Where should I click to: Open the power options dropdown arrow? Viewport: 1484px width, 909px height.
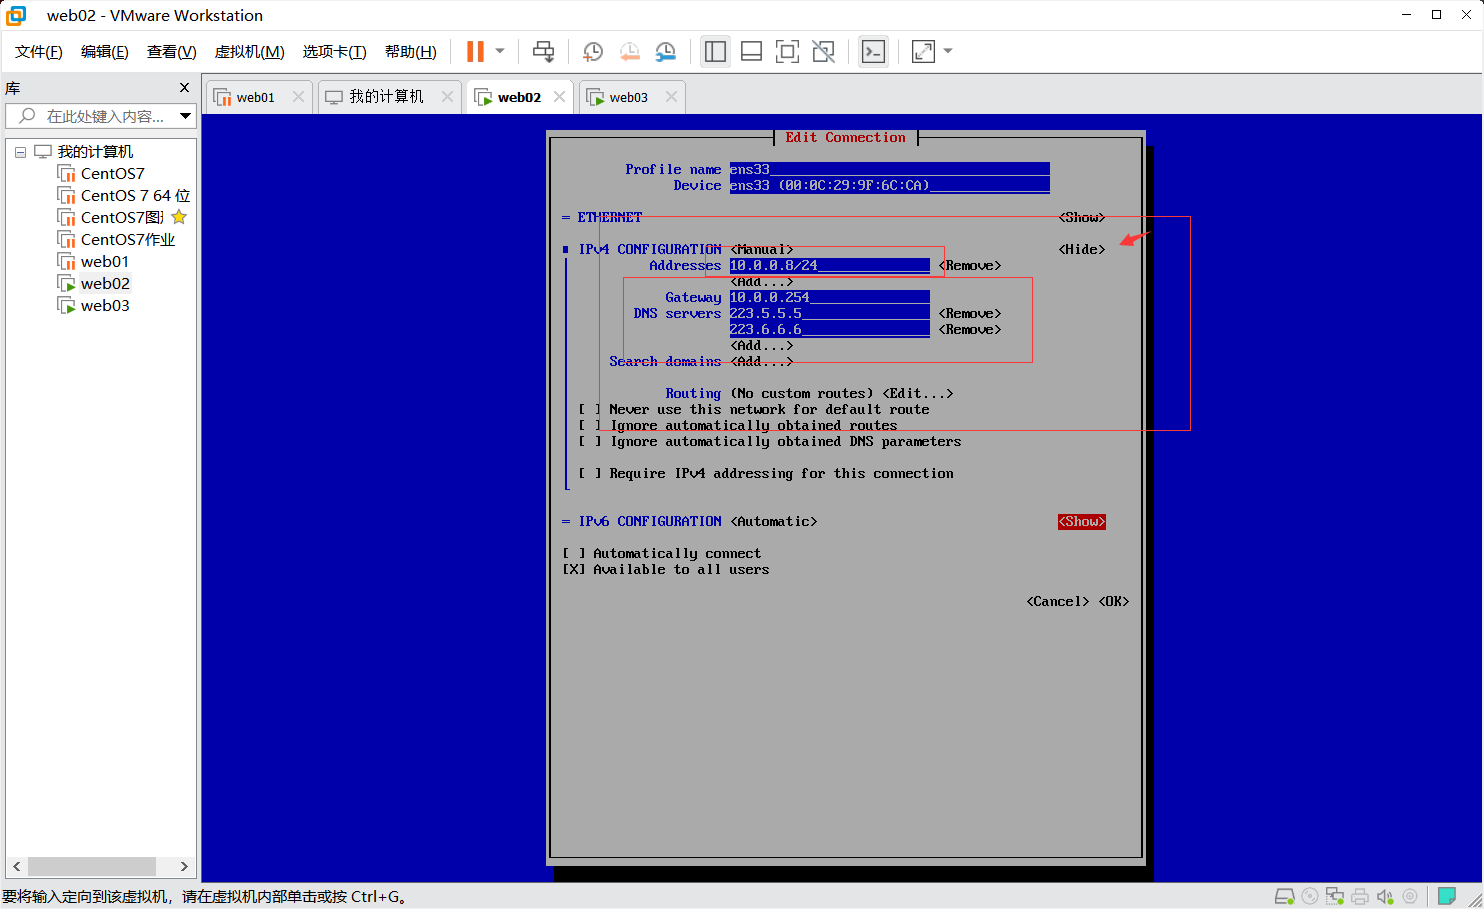click(500, 51)
